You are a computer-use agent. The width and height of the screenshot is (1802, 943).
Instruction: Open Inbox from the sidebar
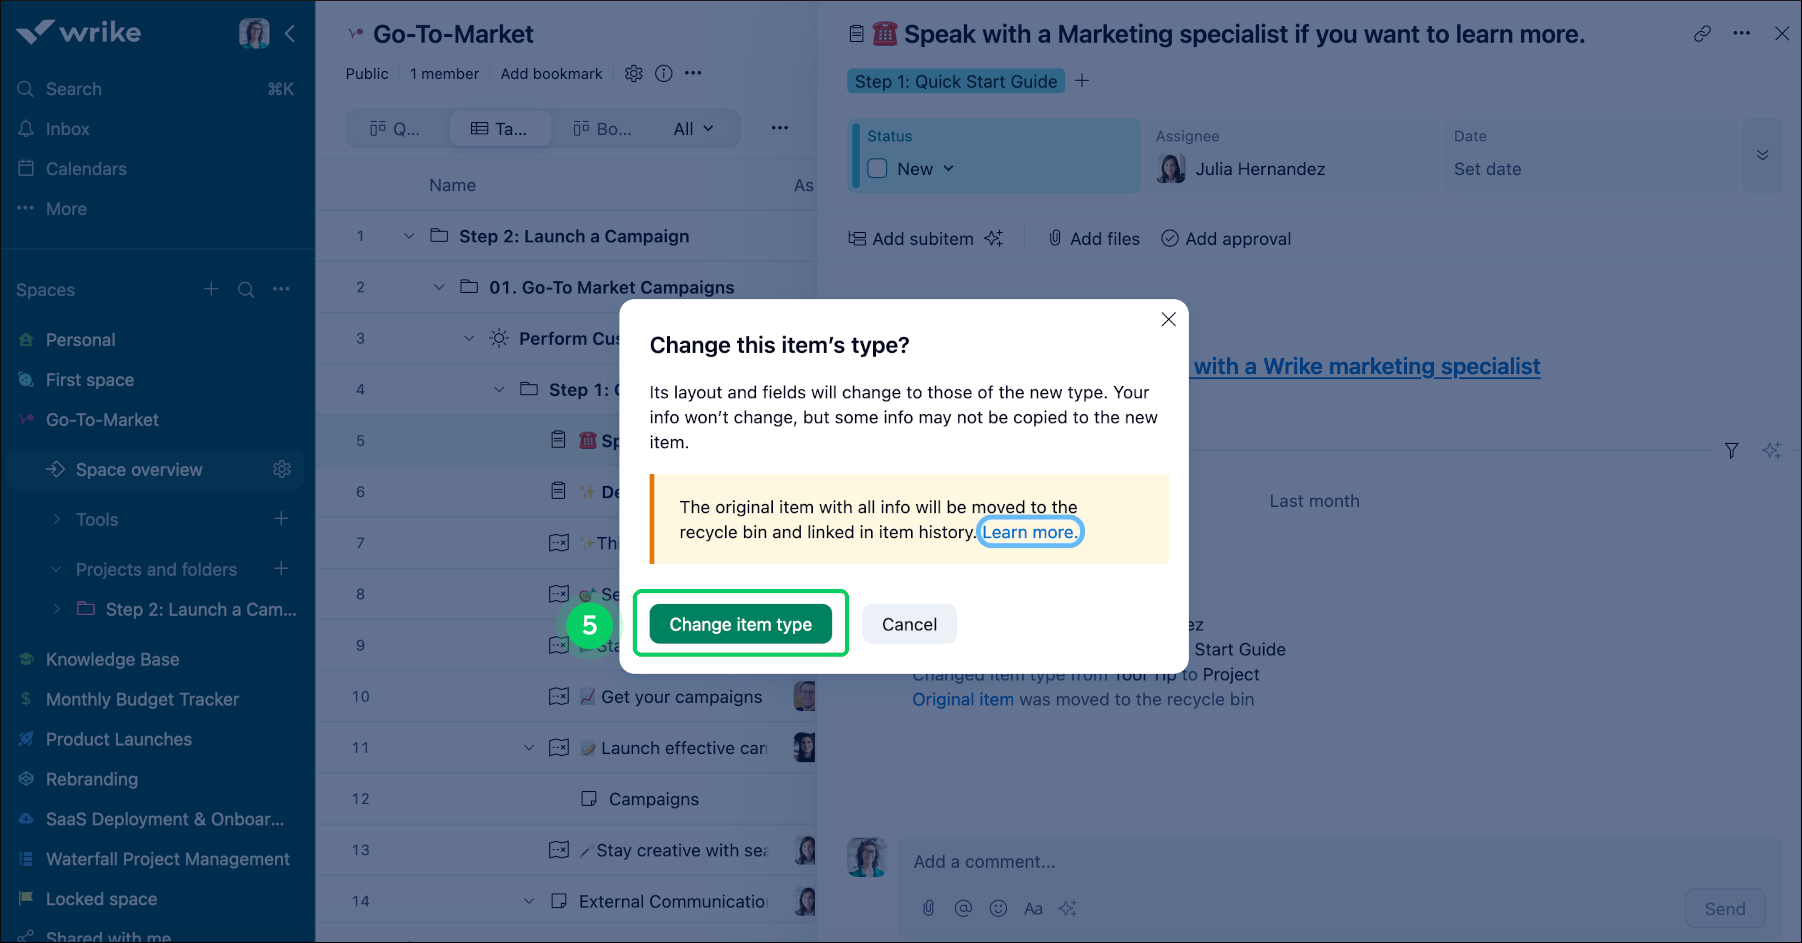coord(67,129)
